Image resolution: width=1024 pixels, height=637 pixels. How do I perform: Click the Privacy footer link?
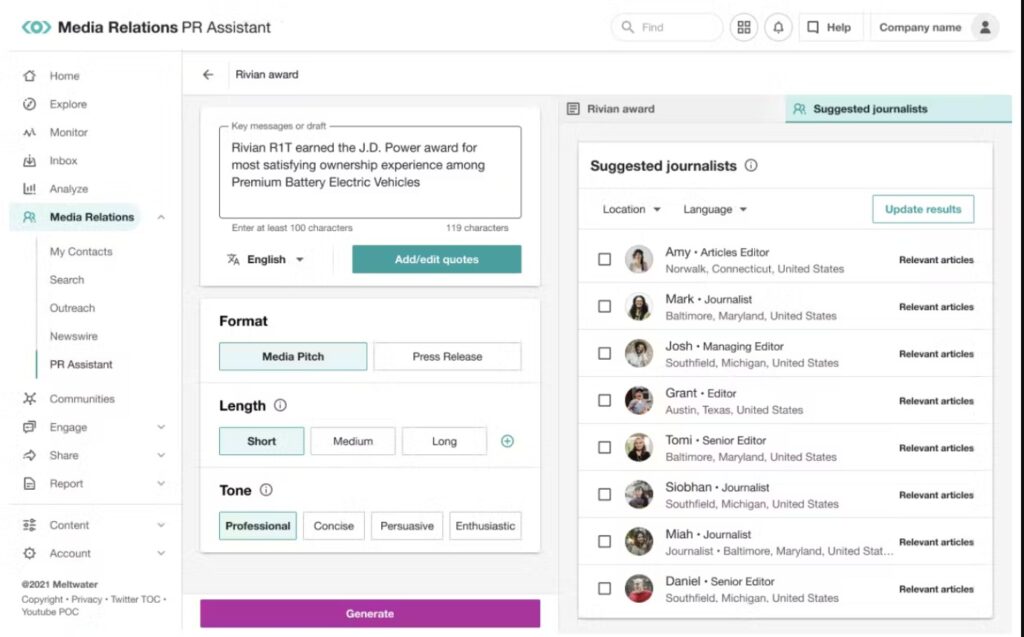coord(87,599)
